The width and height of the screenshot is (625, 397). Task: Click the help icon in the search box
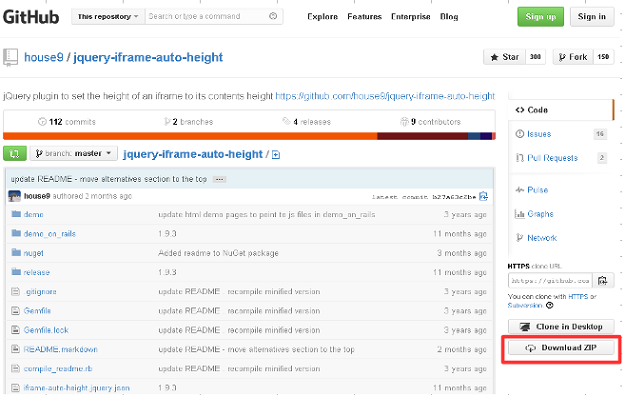pyautogui.click(x=273, y=16)
